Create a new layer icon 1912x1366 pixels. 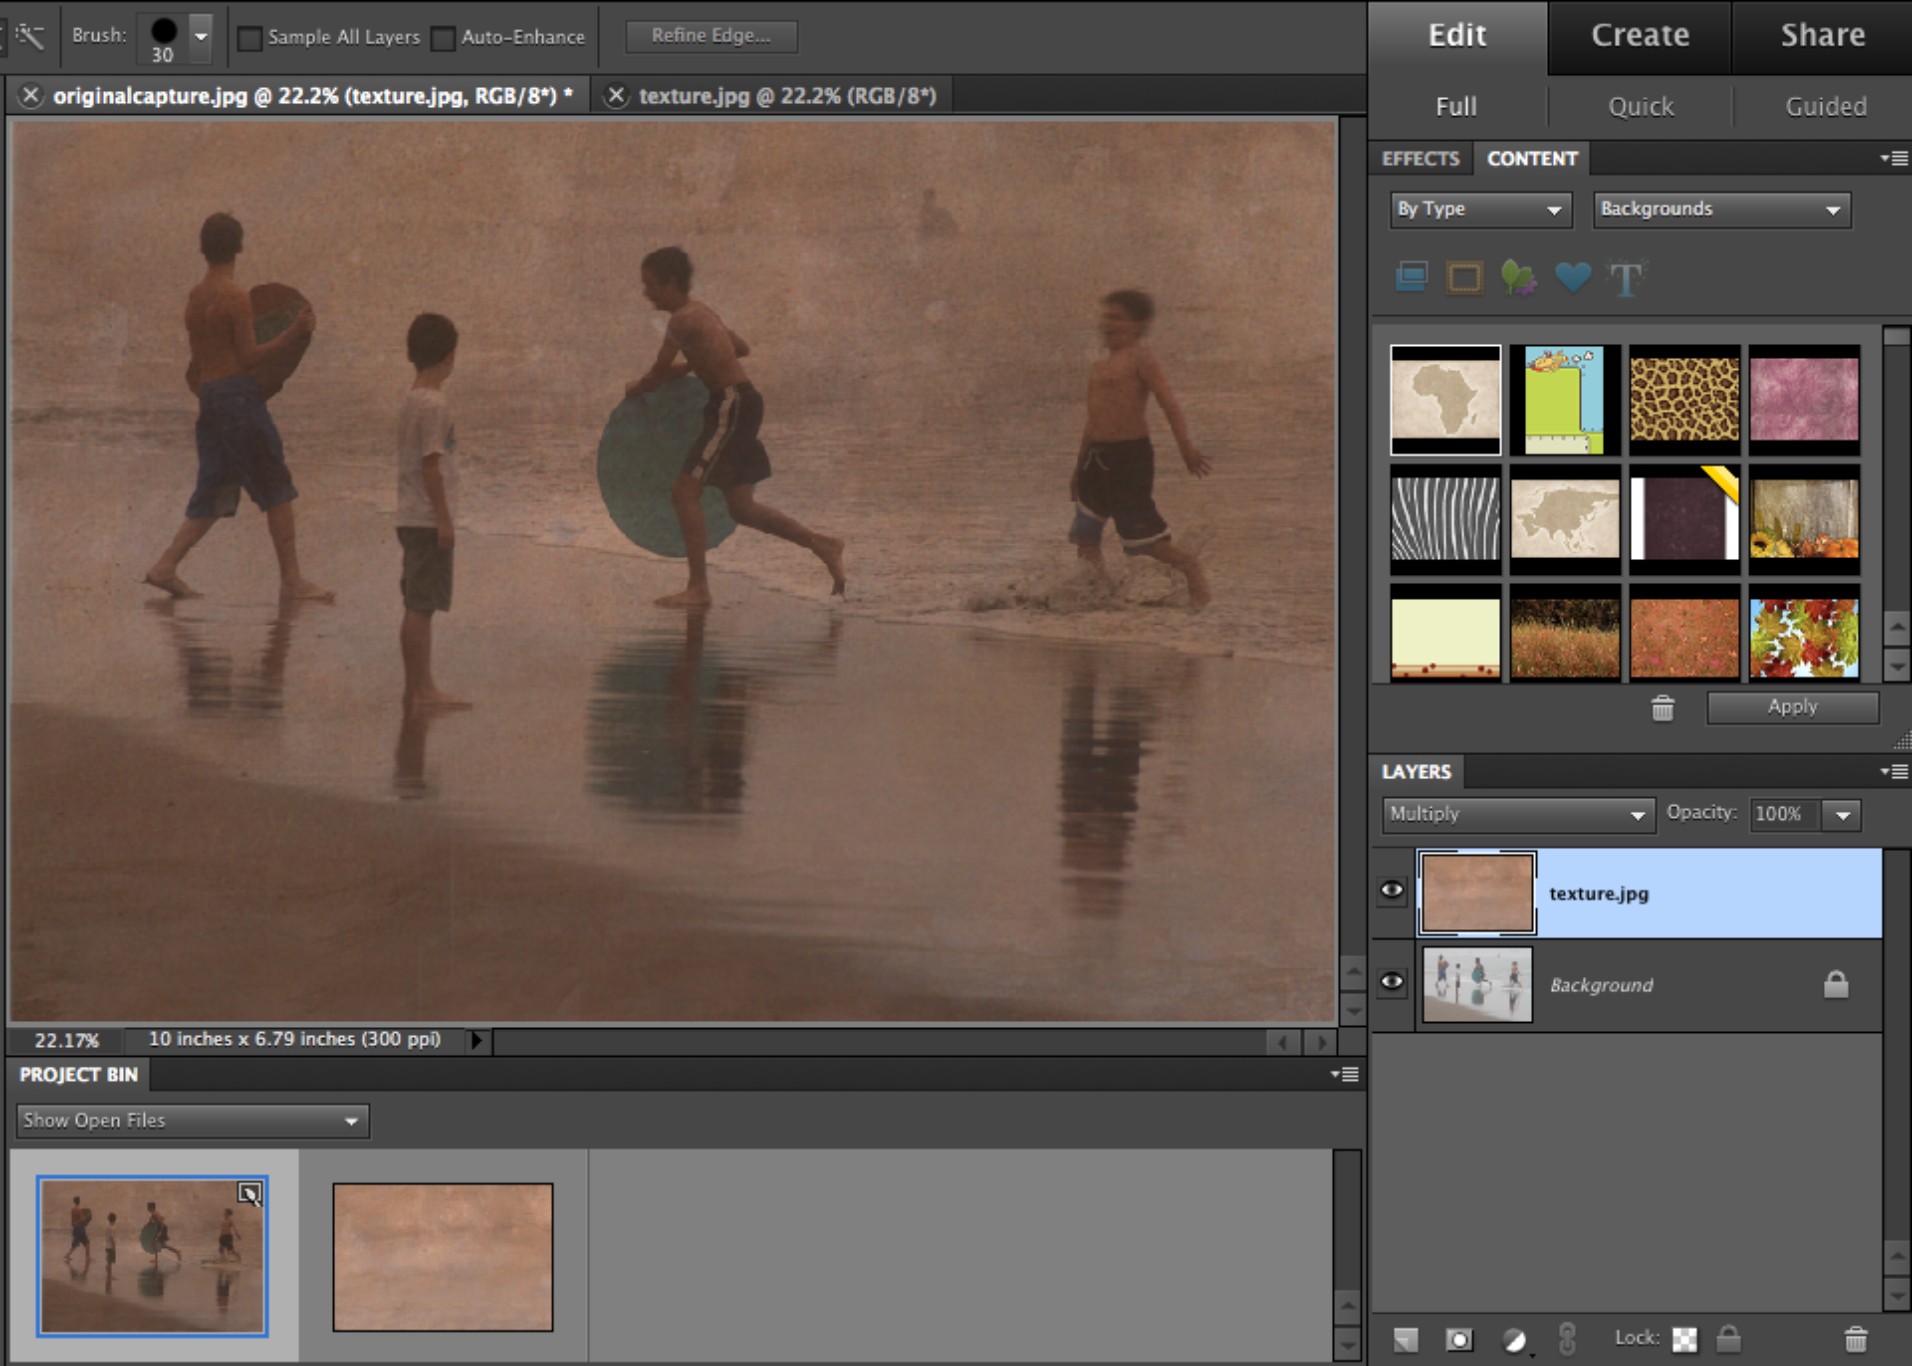coord(1406,1339)
